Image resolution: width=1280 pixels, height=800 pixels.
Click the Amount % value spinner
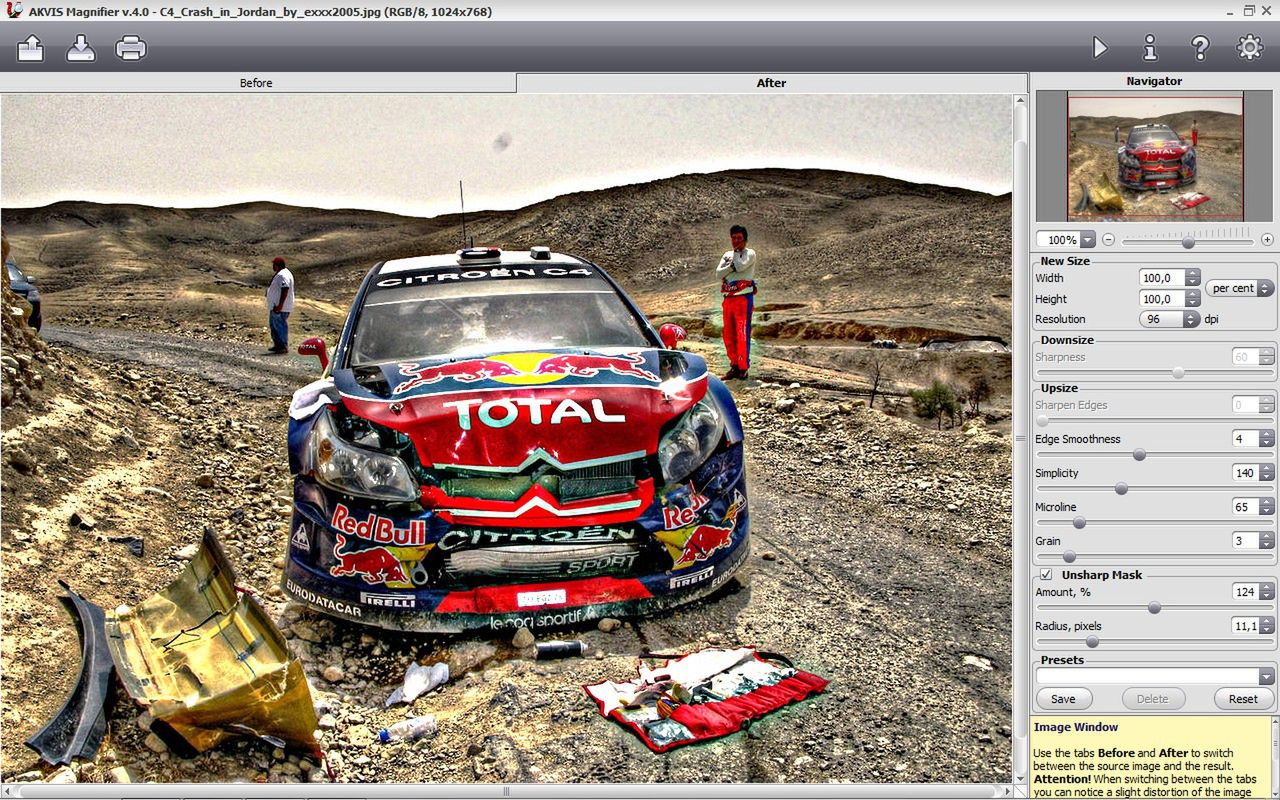pyautogui.click(x=1267, y=592)
